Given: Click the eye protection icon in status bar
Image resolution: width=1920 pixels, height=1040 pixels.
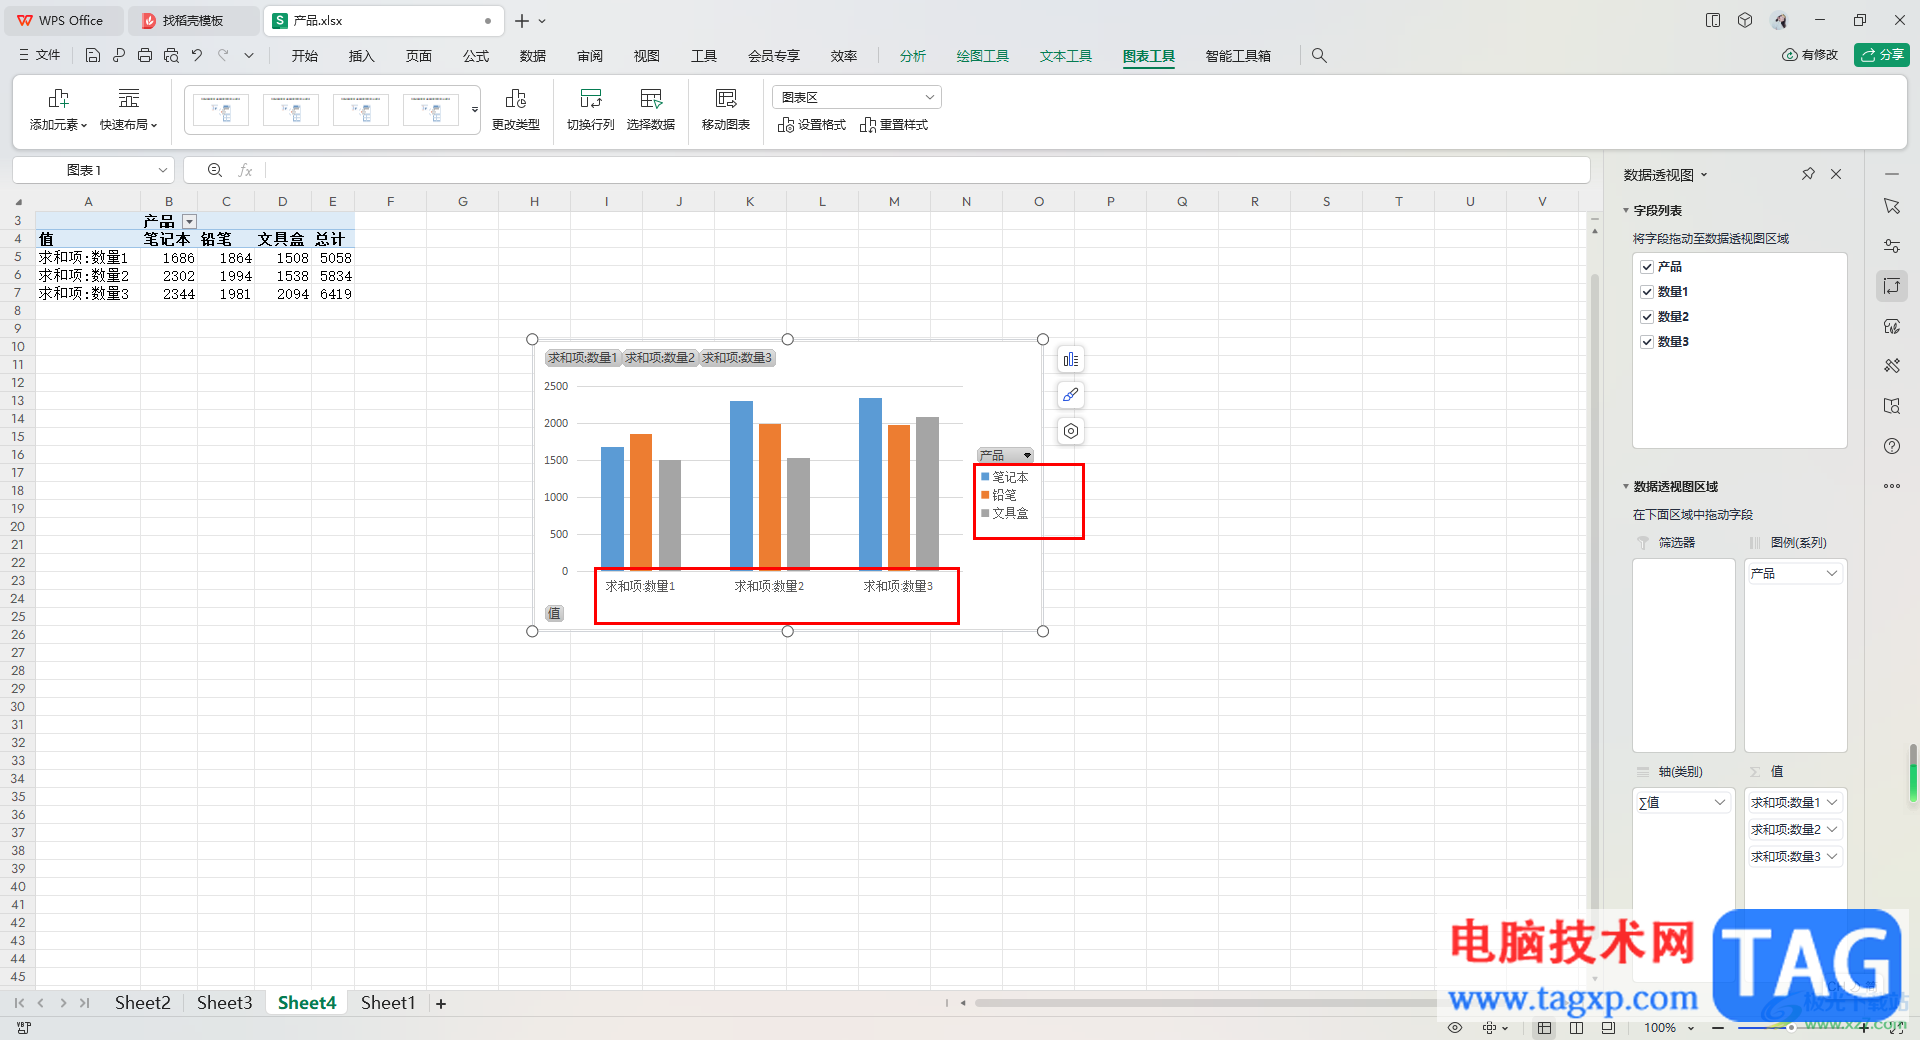Looking at the screenshot, I should coord(1455,1028).
